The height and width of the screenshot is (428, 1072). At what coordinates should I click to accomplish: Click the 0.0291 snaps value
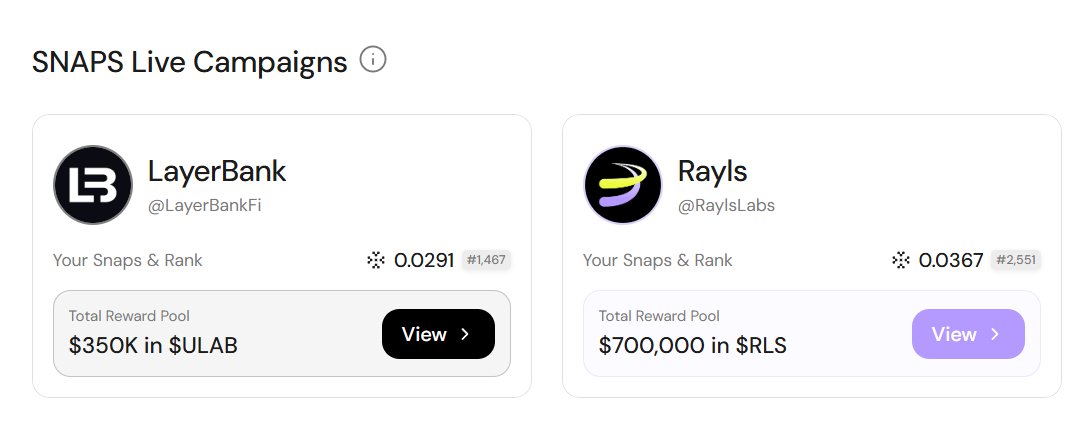click(x=424, y=261)
